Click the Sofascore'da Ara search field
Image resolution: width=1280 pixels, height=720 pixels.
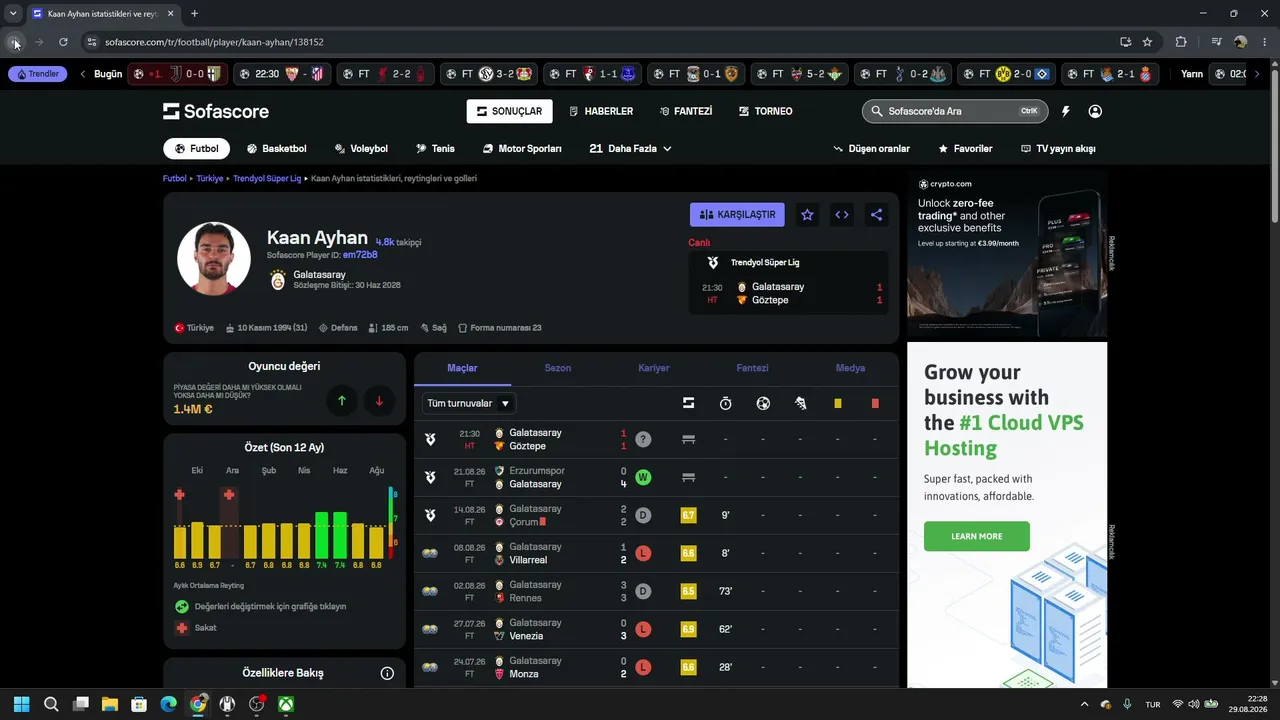point(954,111)
